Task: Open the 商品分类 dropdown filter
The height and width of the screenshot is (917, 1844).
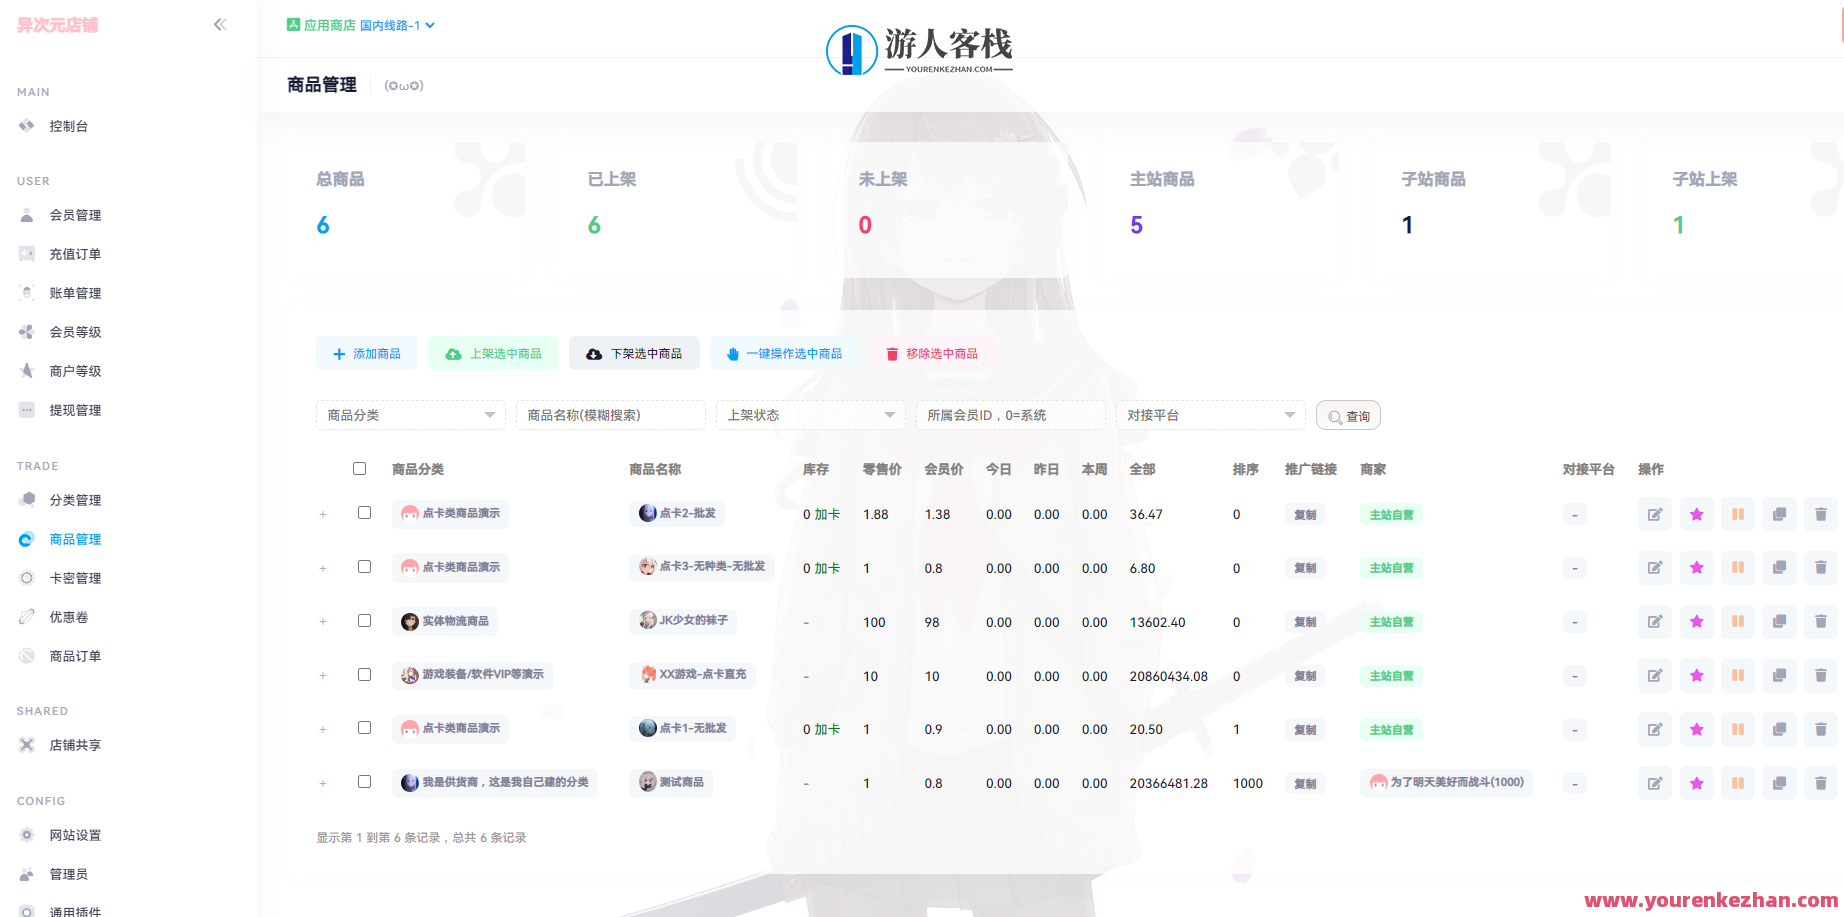Action: pyautogui.click(x=410, y=414)
